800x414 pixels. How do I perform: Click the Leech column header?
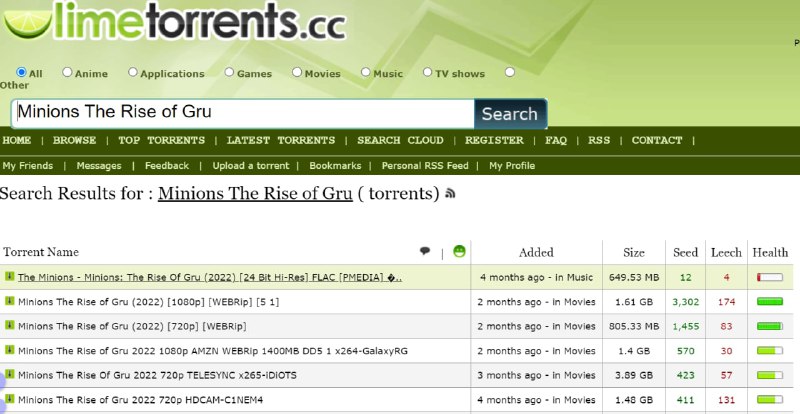[x=726, y=252]
